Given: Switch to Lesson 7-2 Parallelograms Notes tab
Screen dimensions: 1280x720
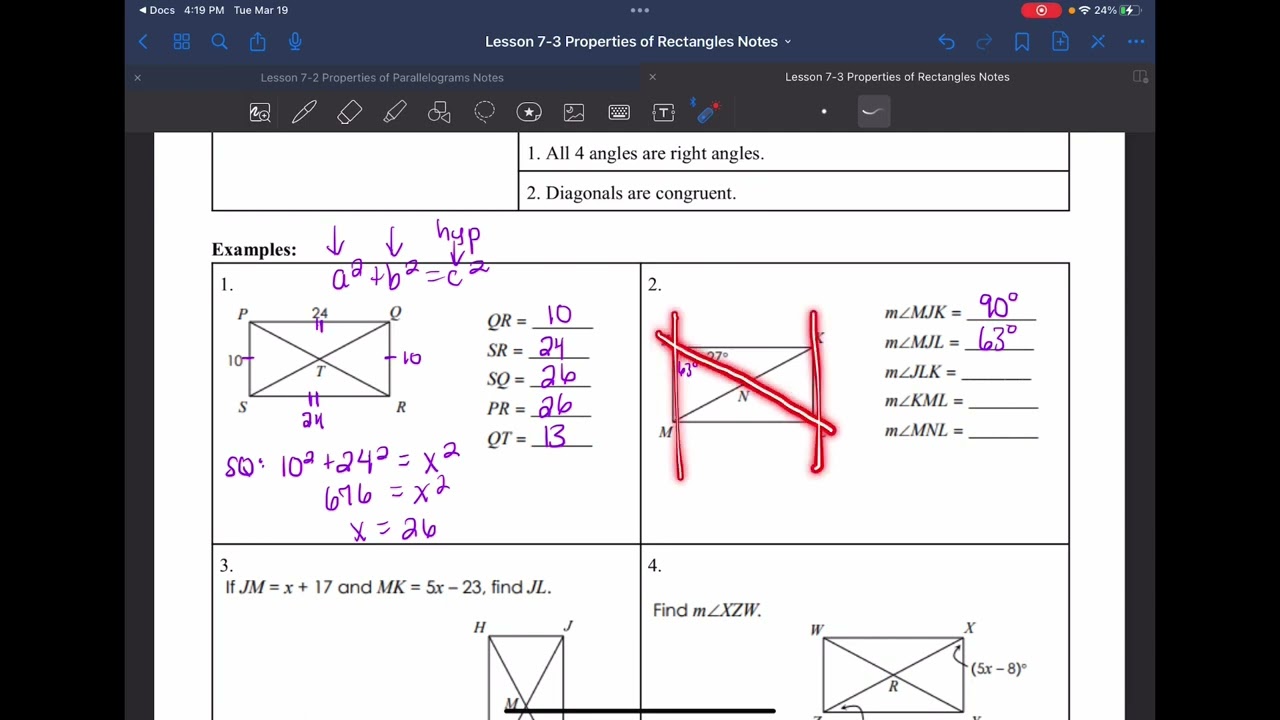Looking at the screenshot, I should (382, 77).
